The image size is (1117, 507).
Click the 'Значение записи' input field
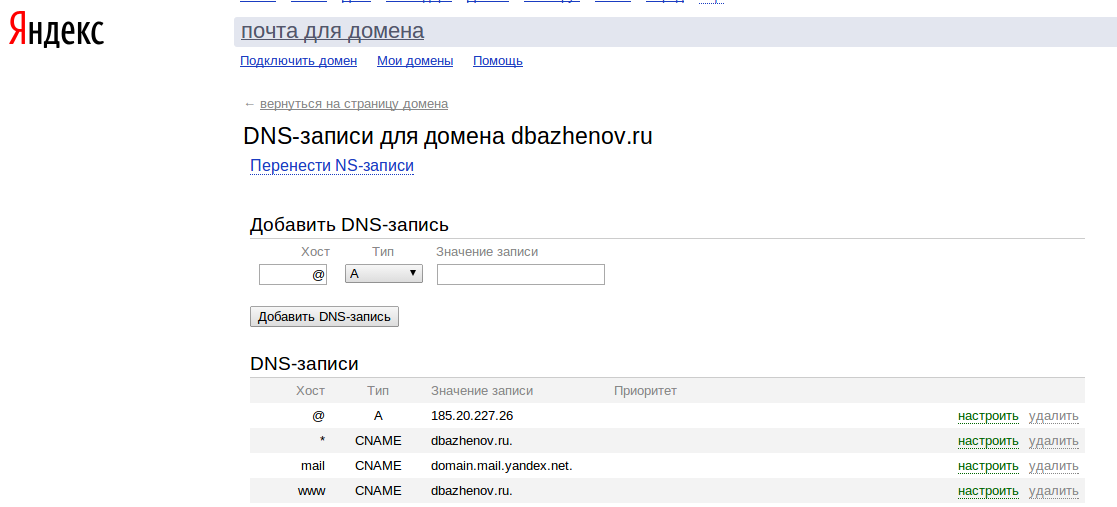coord(520,274)
